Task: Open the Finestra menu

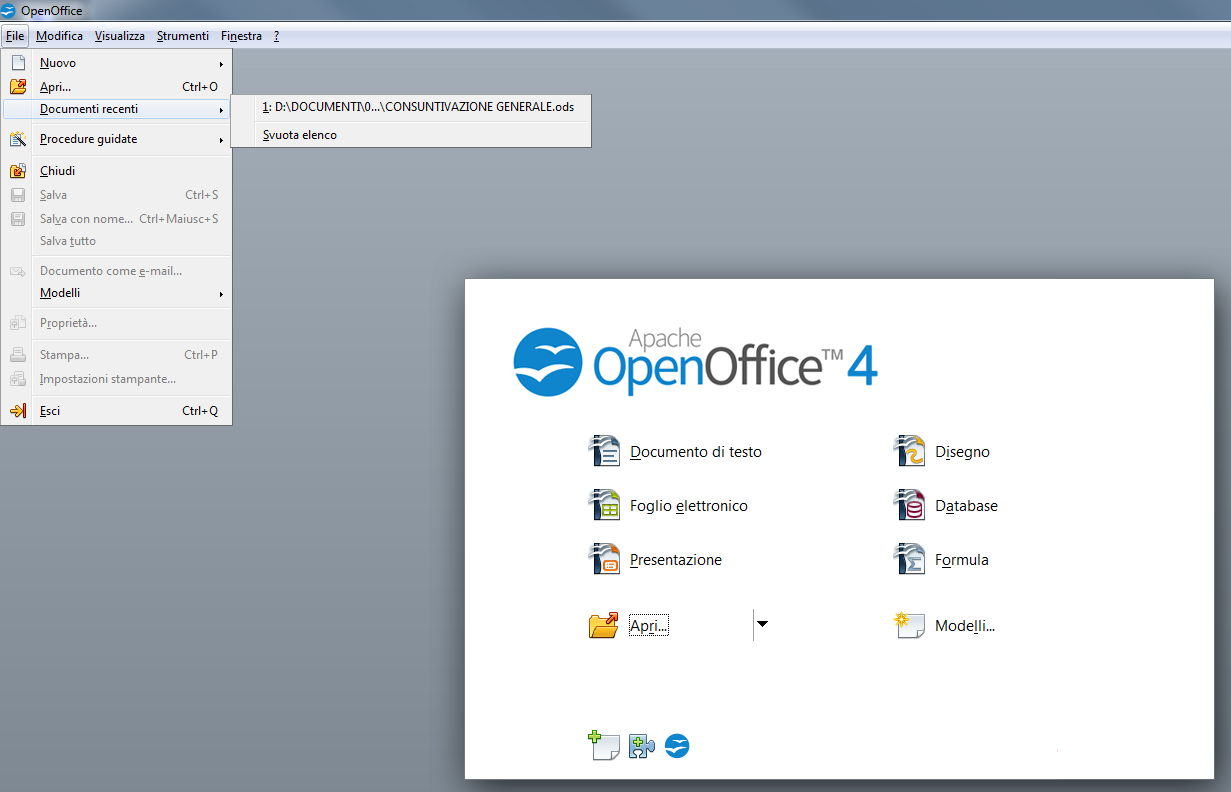Action: click(x=241, y=36)
